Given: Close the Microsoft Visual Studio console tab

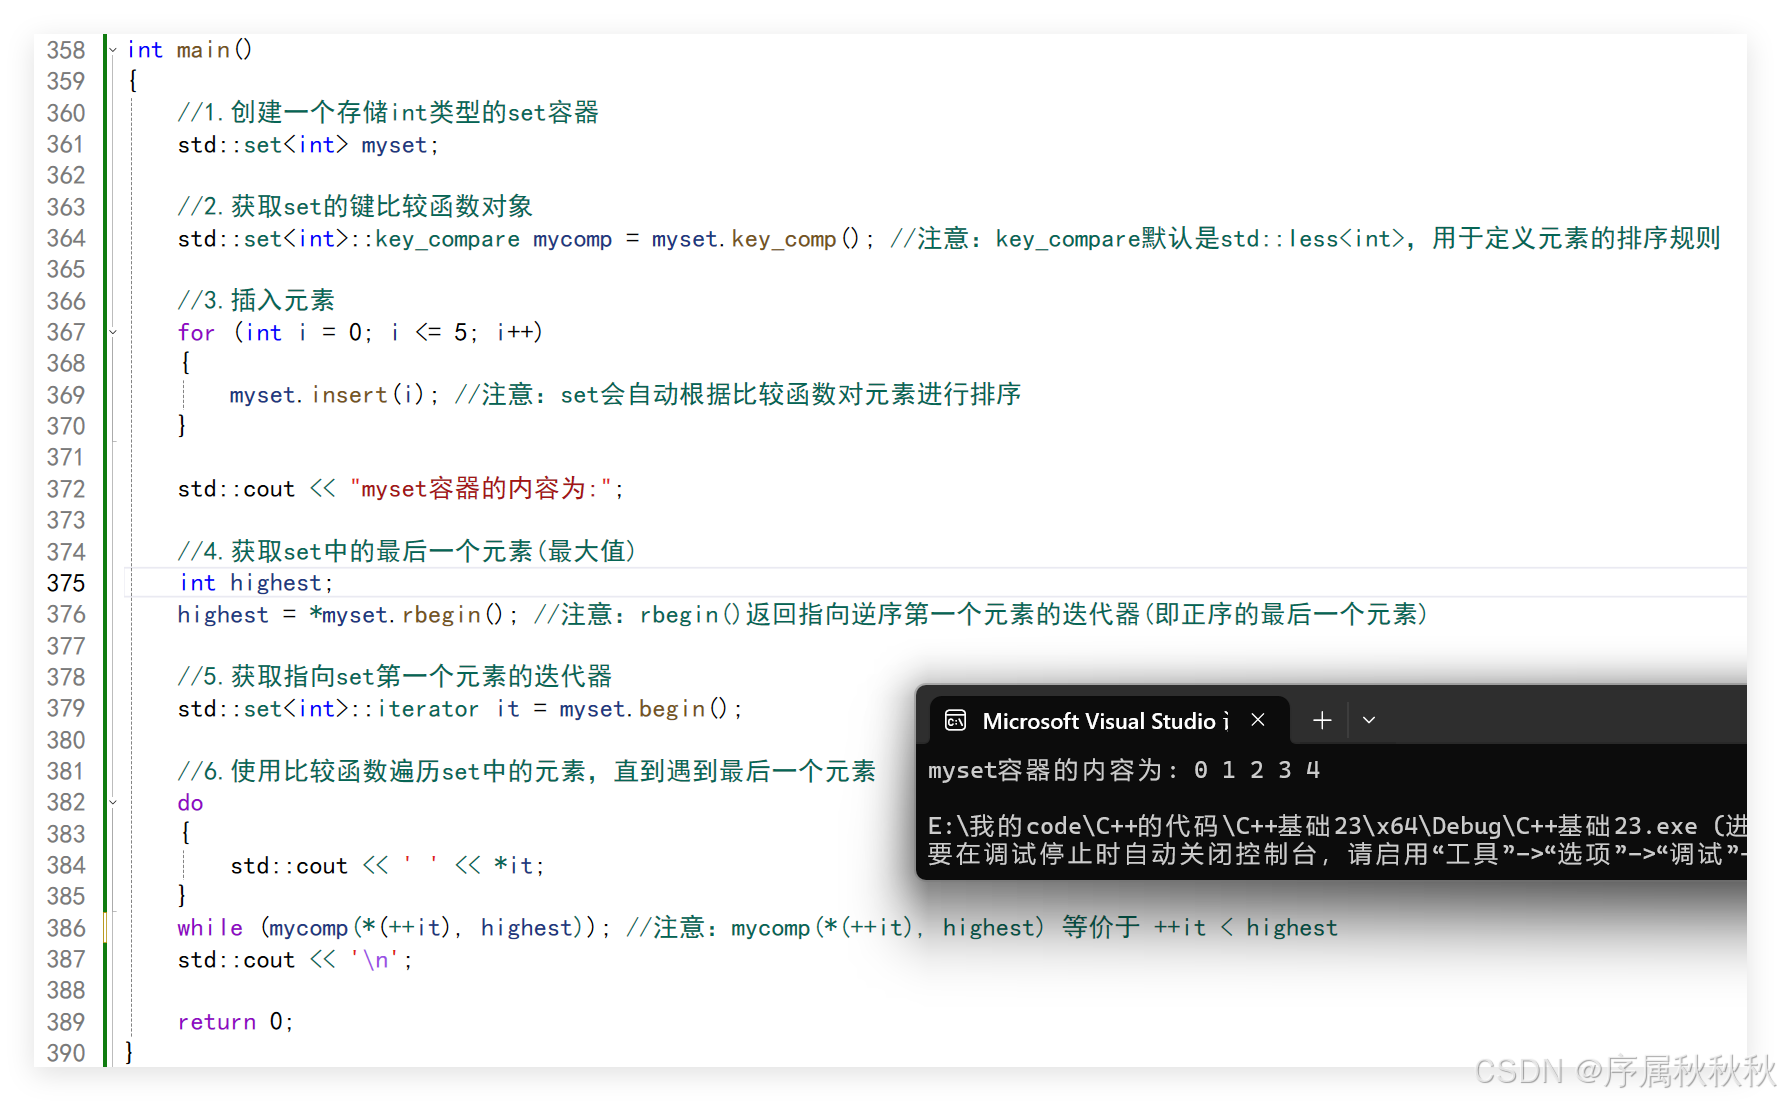Looking at the screenshot, I should point(1258,720).
